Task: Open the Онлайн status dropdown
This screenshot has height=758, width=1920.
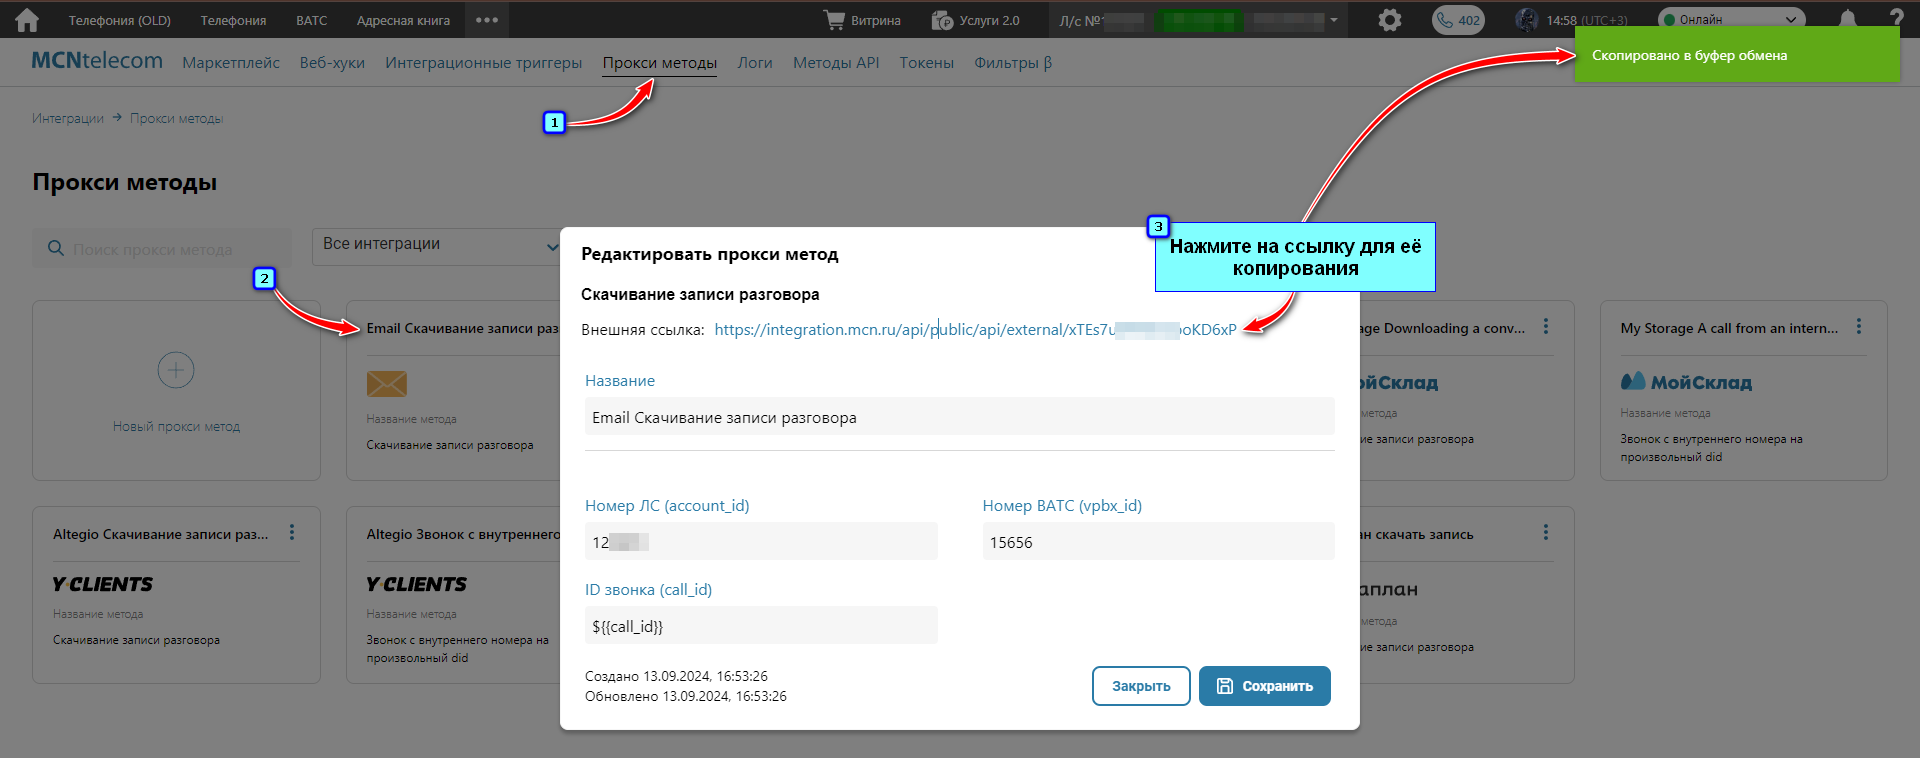Action: [x=1732, y=19]
